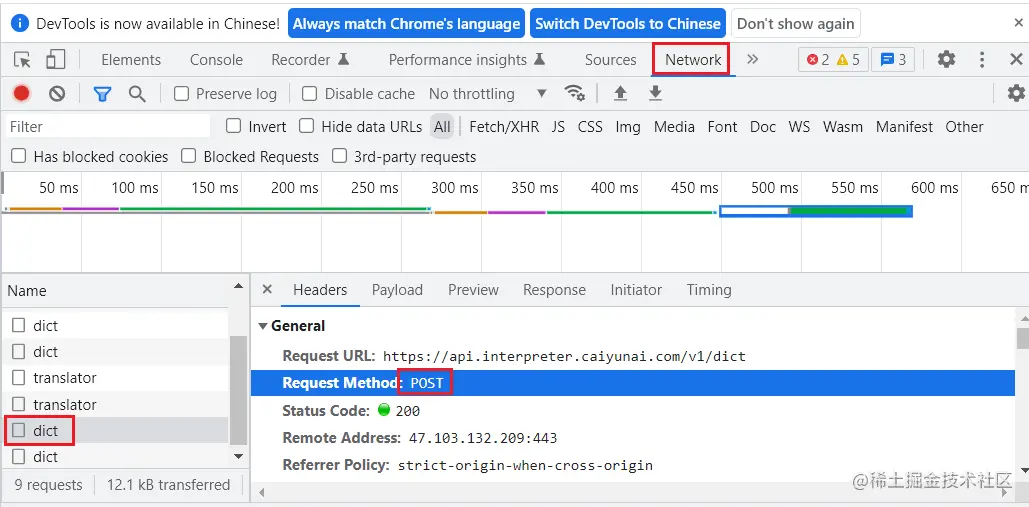This screenshot has height=507, width=1029.
Task: Click the Request URL value
Action: [x=564, y=357]
